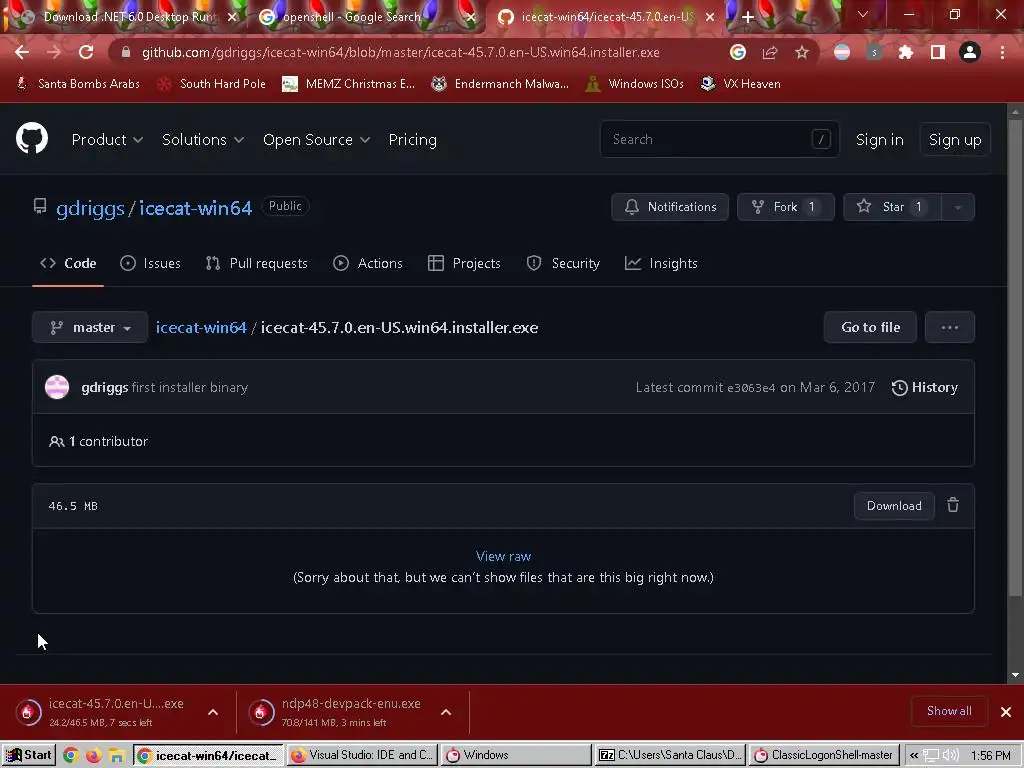The image size is (1024, 768).
Task: Open icecat-win64 breadcrumb link
Action: click(x=201, y=327)
